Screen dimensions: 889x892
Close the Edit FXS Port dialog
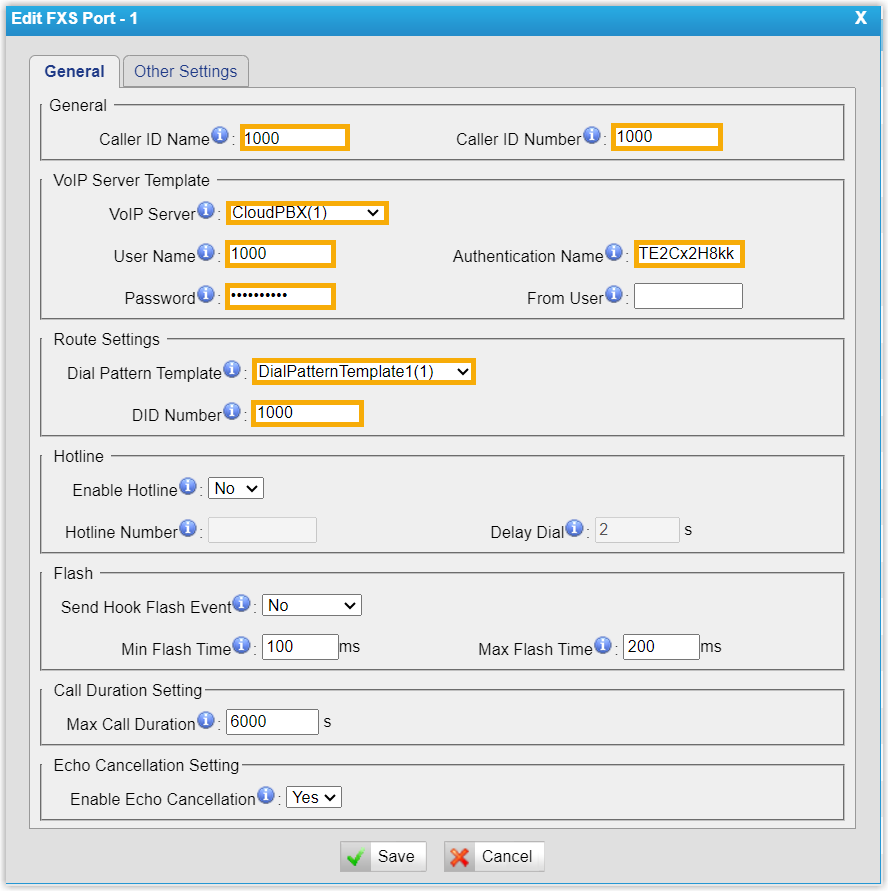click(x=860, y=17)
